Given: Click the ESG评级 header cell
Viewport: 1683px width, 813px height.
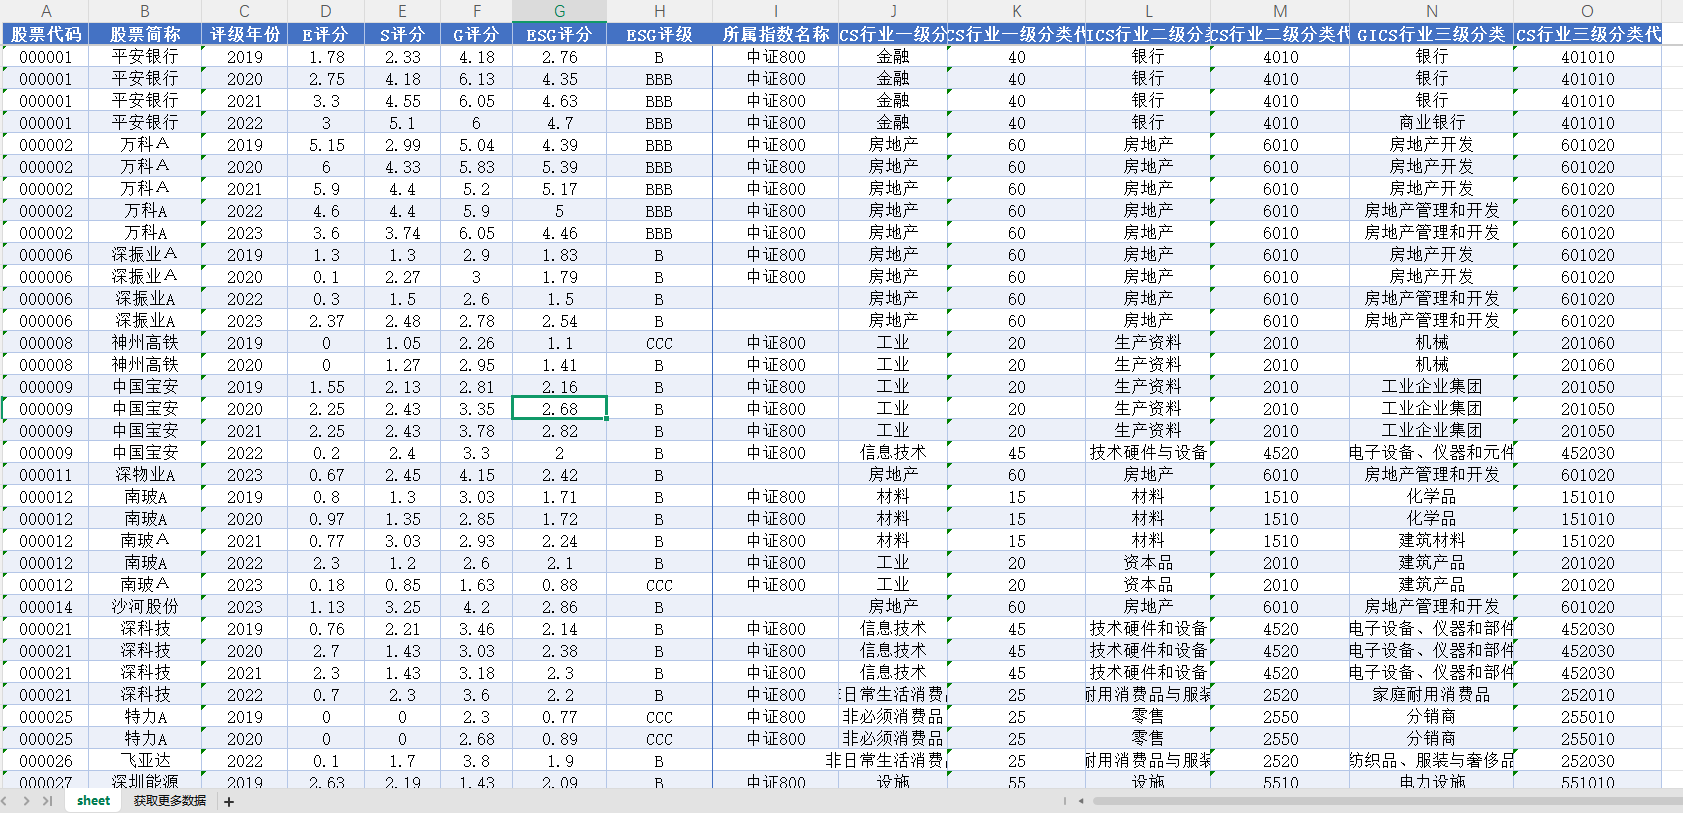Looking at the screenshot, I should pyautogui.click(x=659, y=34).
